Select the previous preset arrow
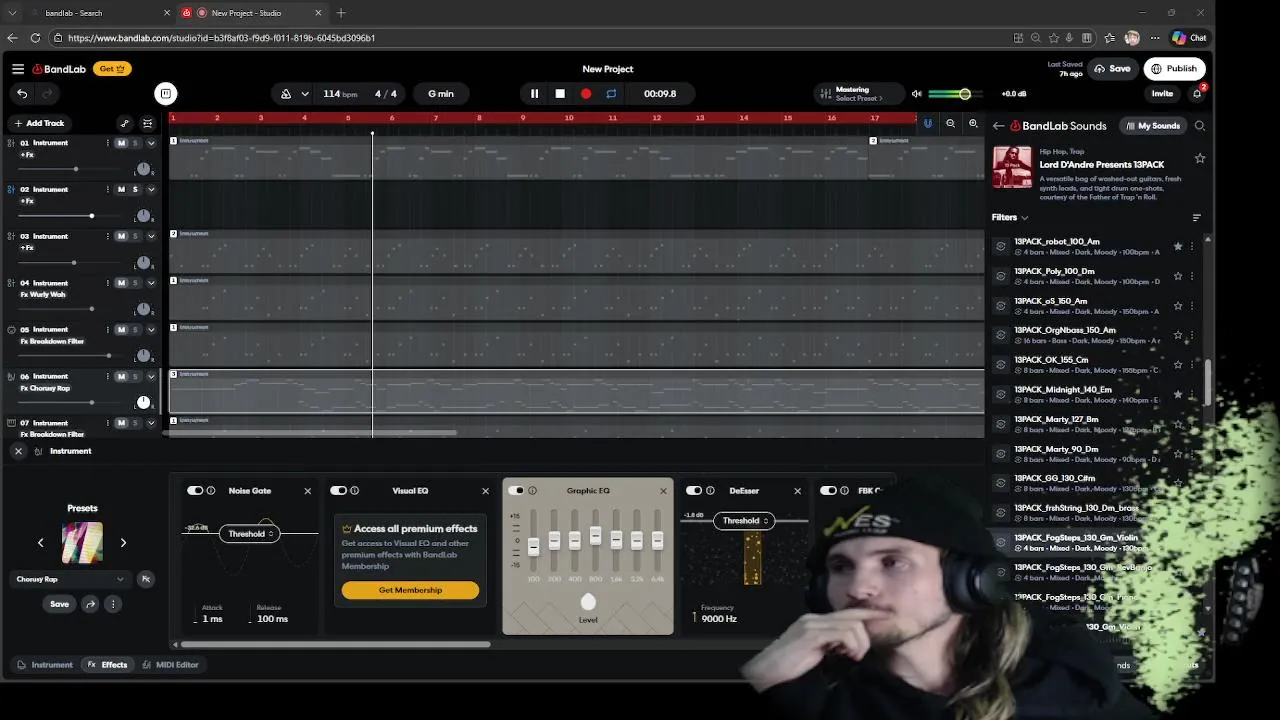This screenshot has height=720, width=1280. [41, 543]
